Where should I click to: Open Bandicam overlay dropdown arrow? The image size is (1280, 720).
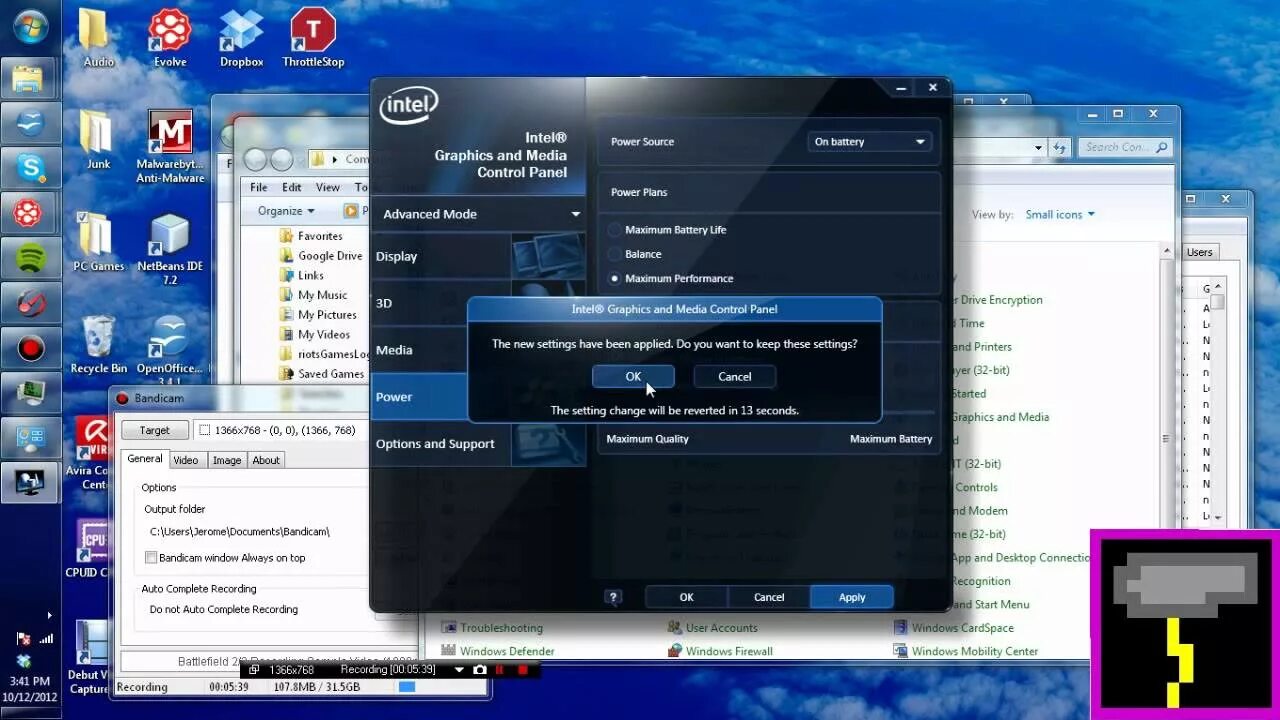click(460, 669)
